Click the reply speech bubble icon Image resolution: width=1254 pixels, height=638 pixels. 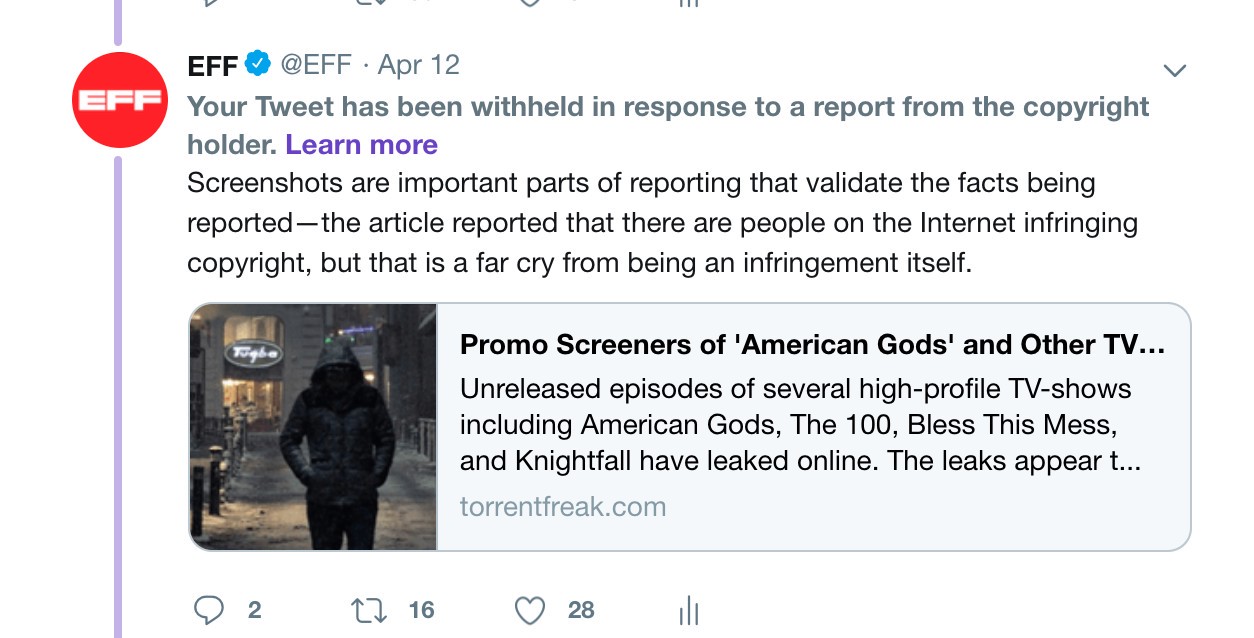[208, 610]
